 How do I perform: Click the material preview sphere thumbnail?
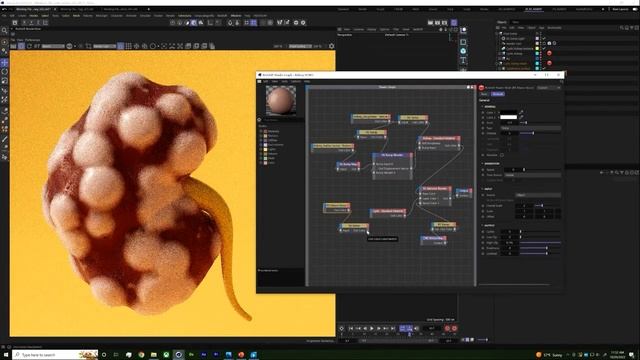point(281,101)
